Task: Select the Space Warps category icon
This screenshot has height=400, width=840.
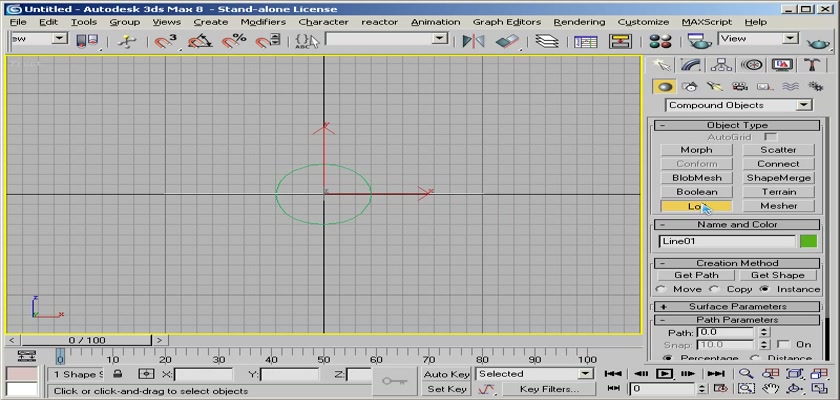Action: (x=790, y=86)
